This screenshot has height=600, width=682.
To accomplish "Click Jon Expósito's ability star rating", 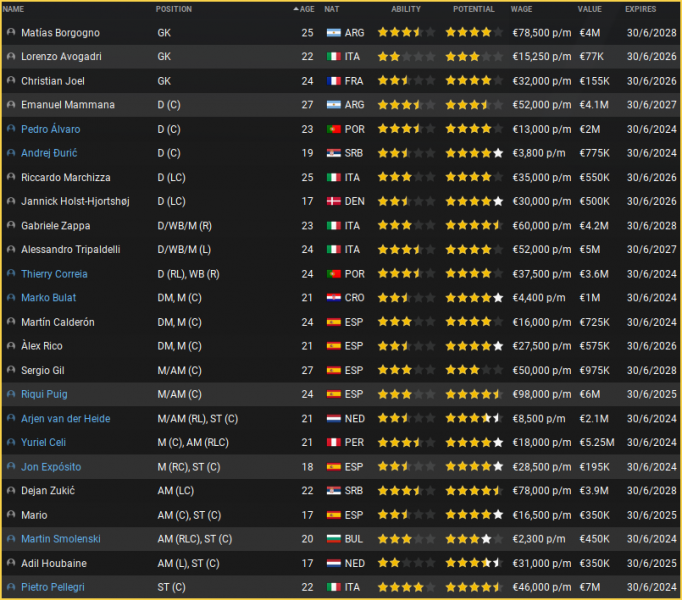I will 405,467.
